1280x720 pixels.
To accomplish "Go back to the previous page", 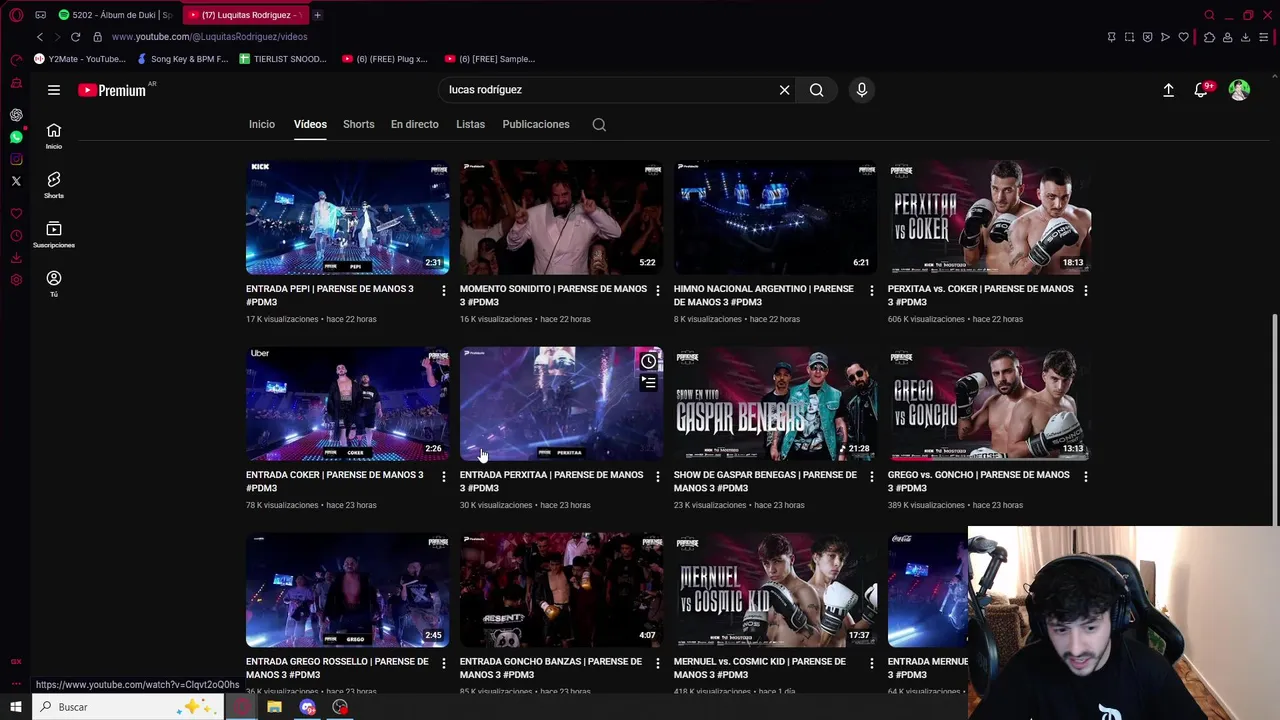I will point(40,37).
